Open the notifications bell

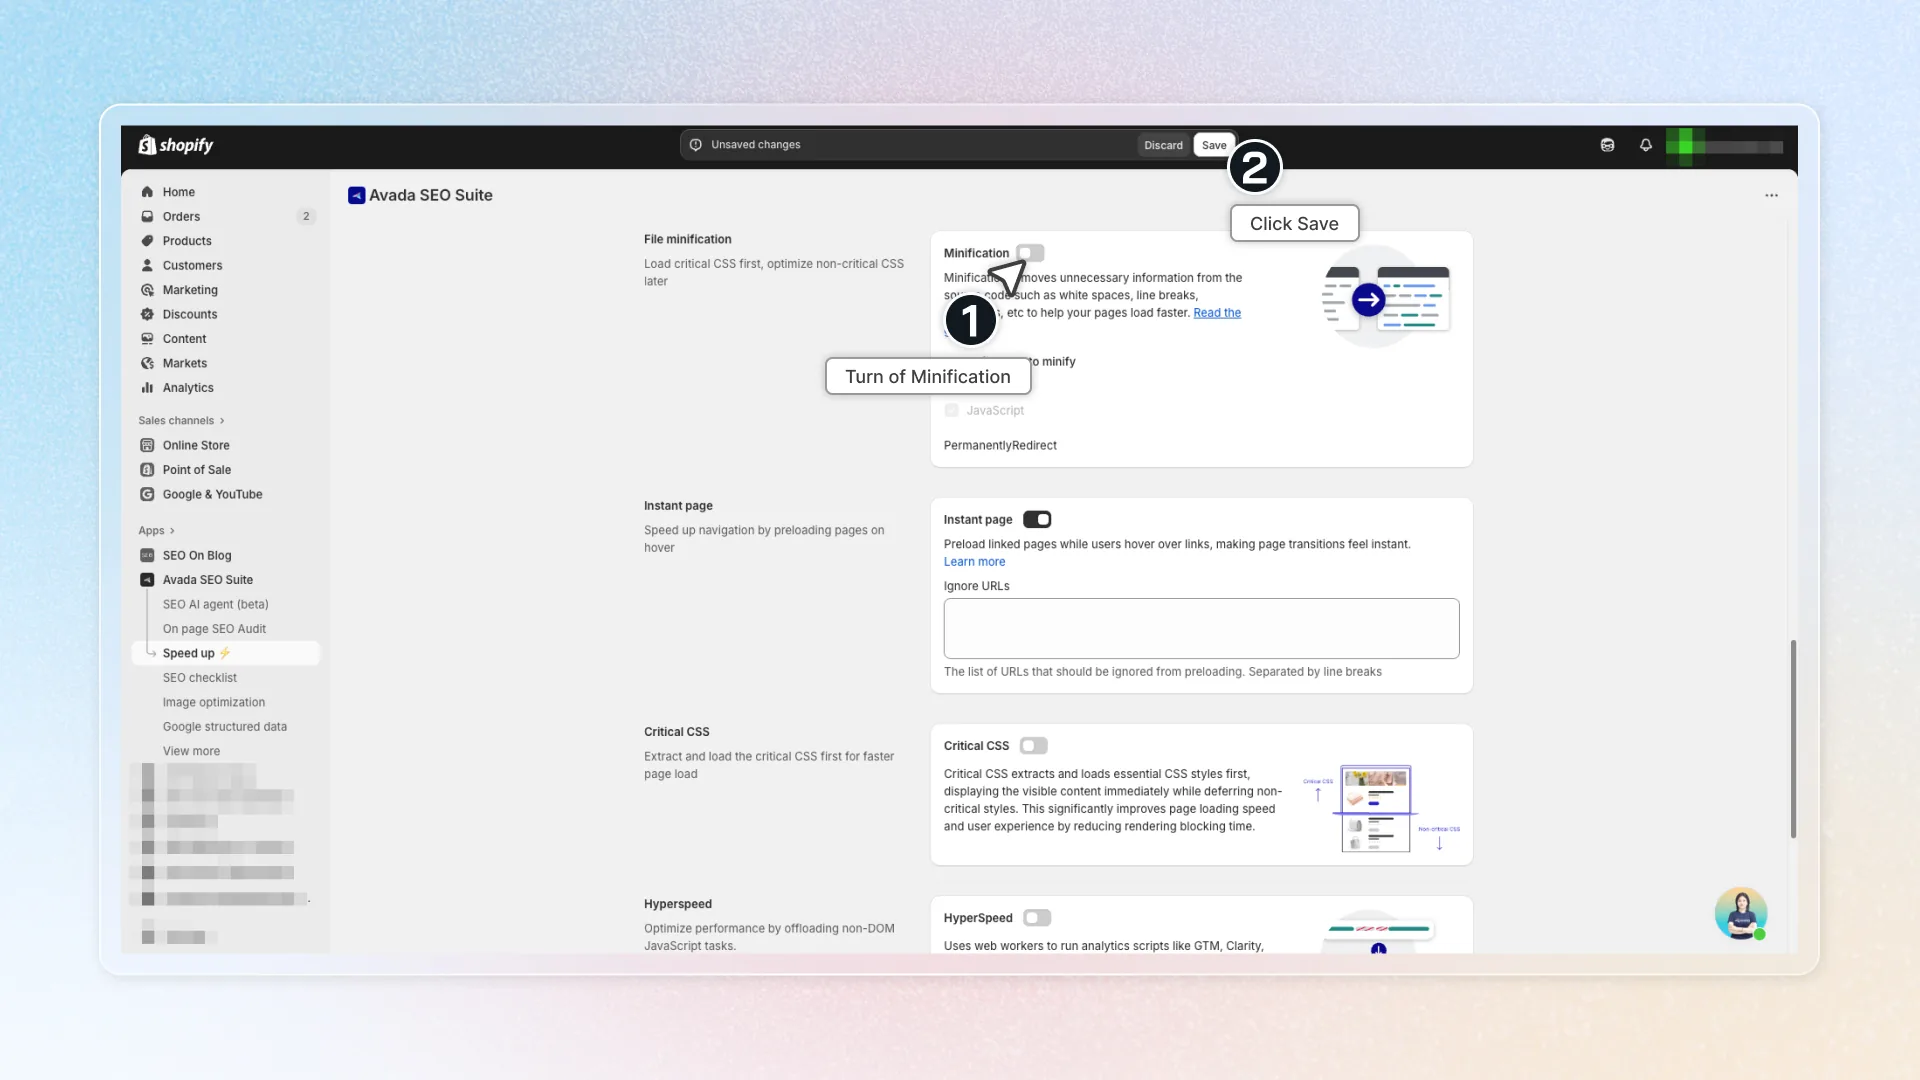pyautogui.click(x=1646, y=145)
